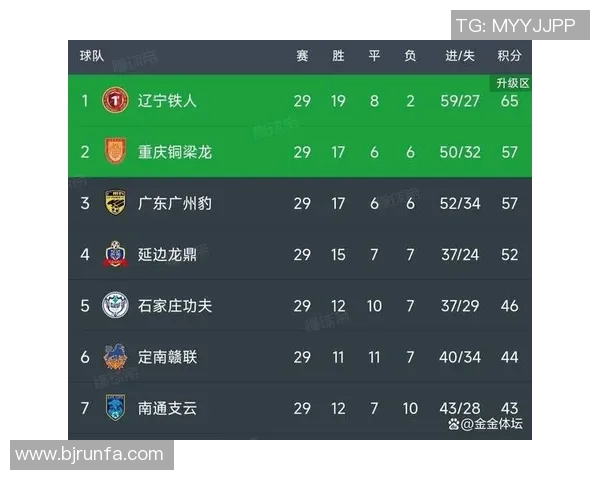This screenshot has height=480, width=600.
Task: Select 延边龙鼎's 52 points value
Action: (510, 254)
